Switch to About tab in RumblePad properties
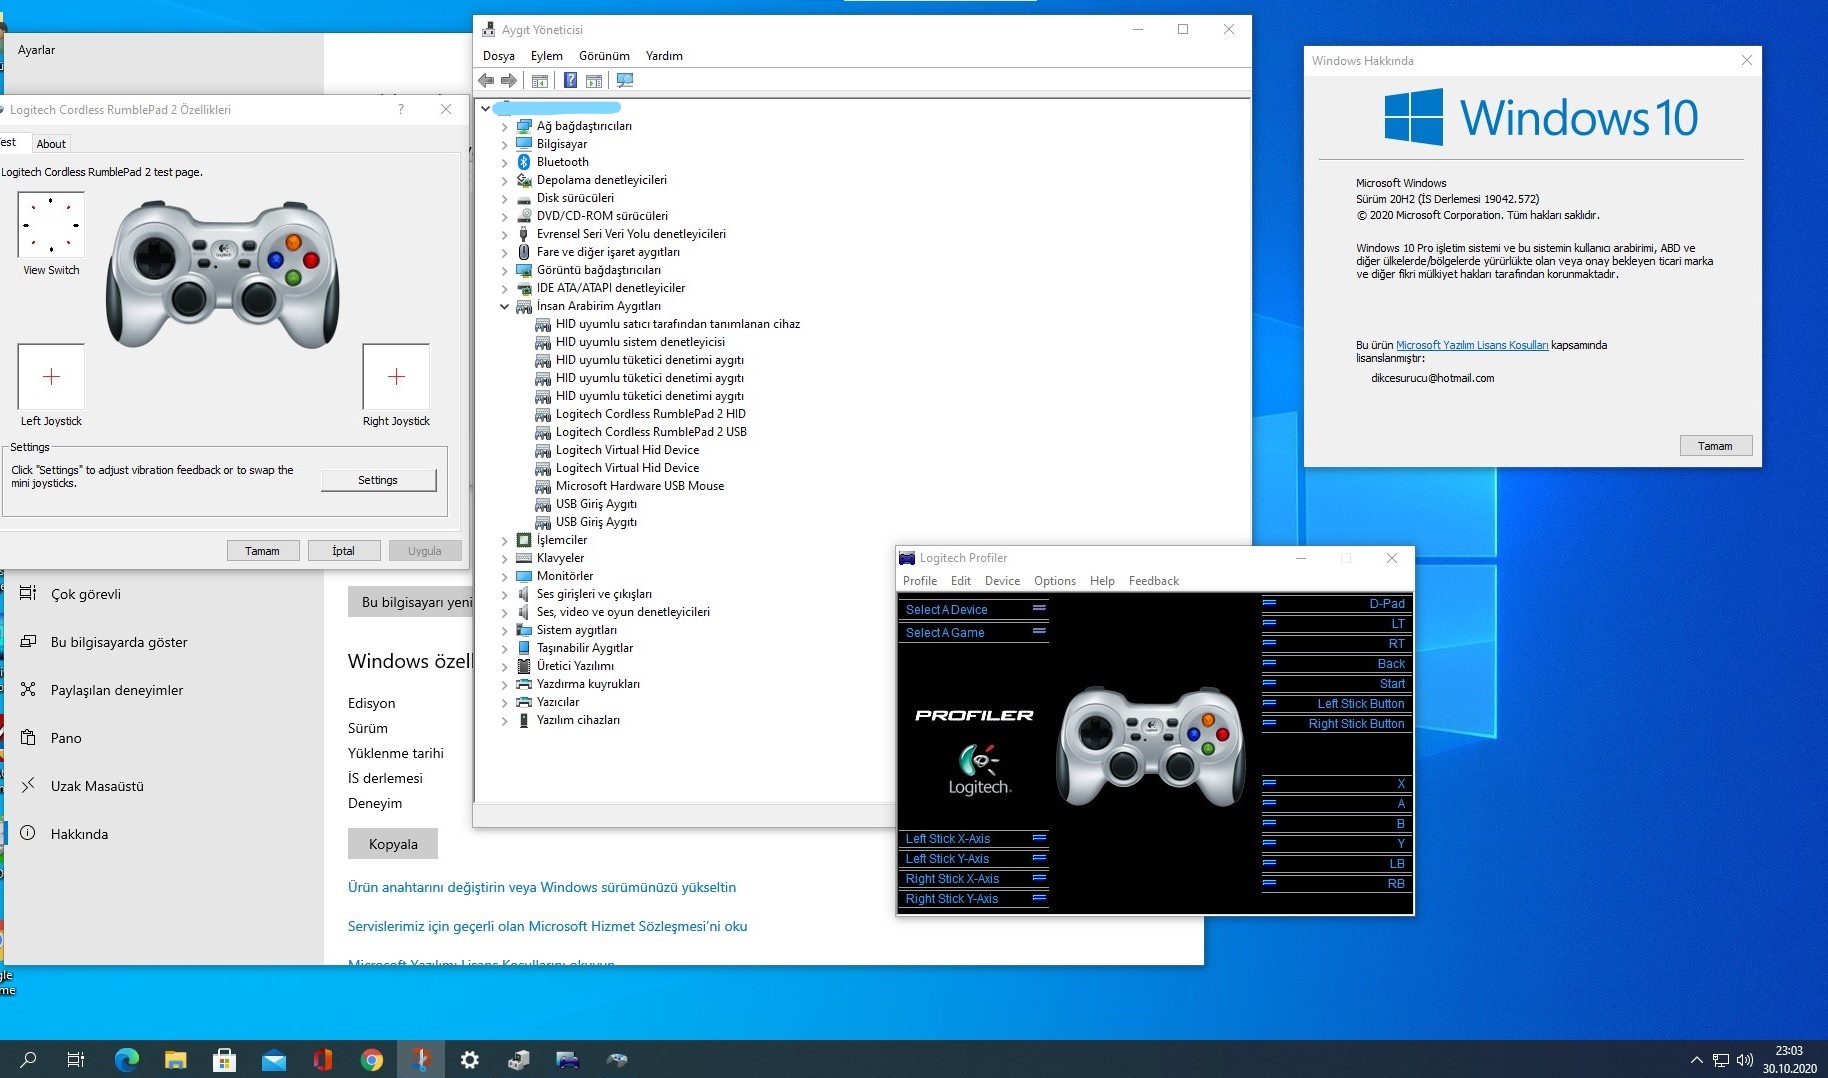The image size is (1828, 1078). (51, 144)
